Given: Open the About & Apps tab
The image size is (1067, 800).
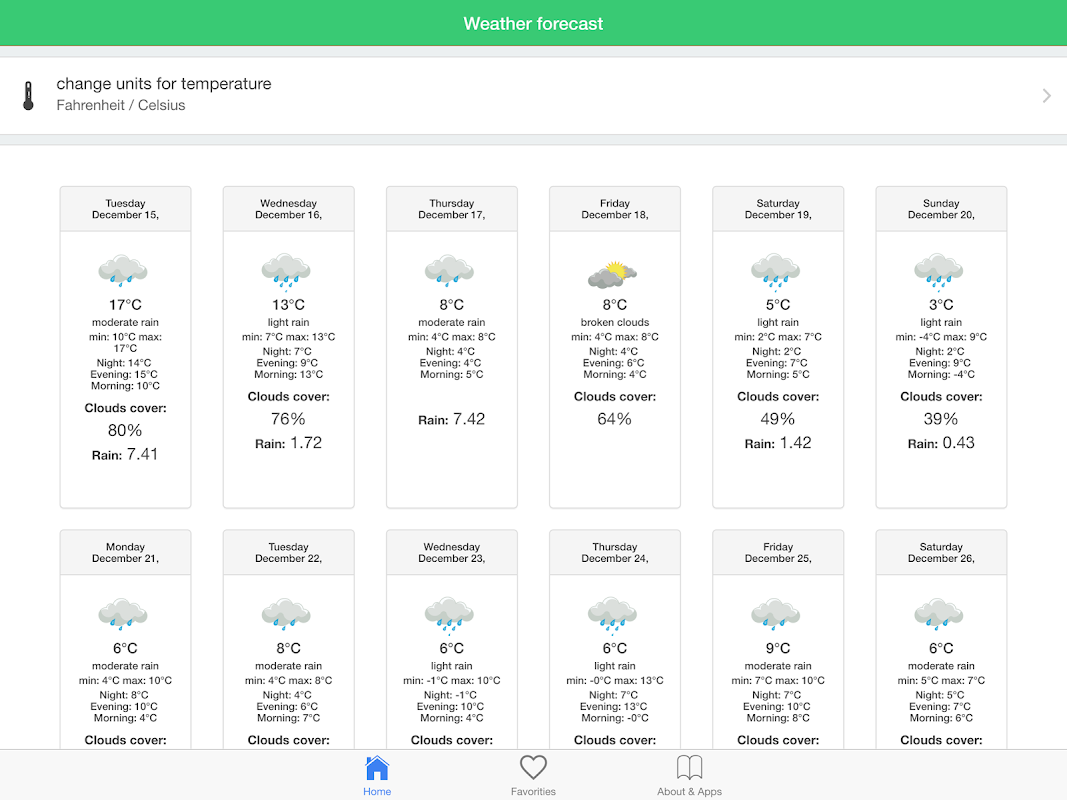Looking at the screenshot, I should click(x=689, y=776).
